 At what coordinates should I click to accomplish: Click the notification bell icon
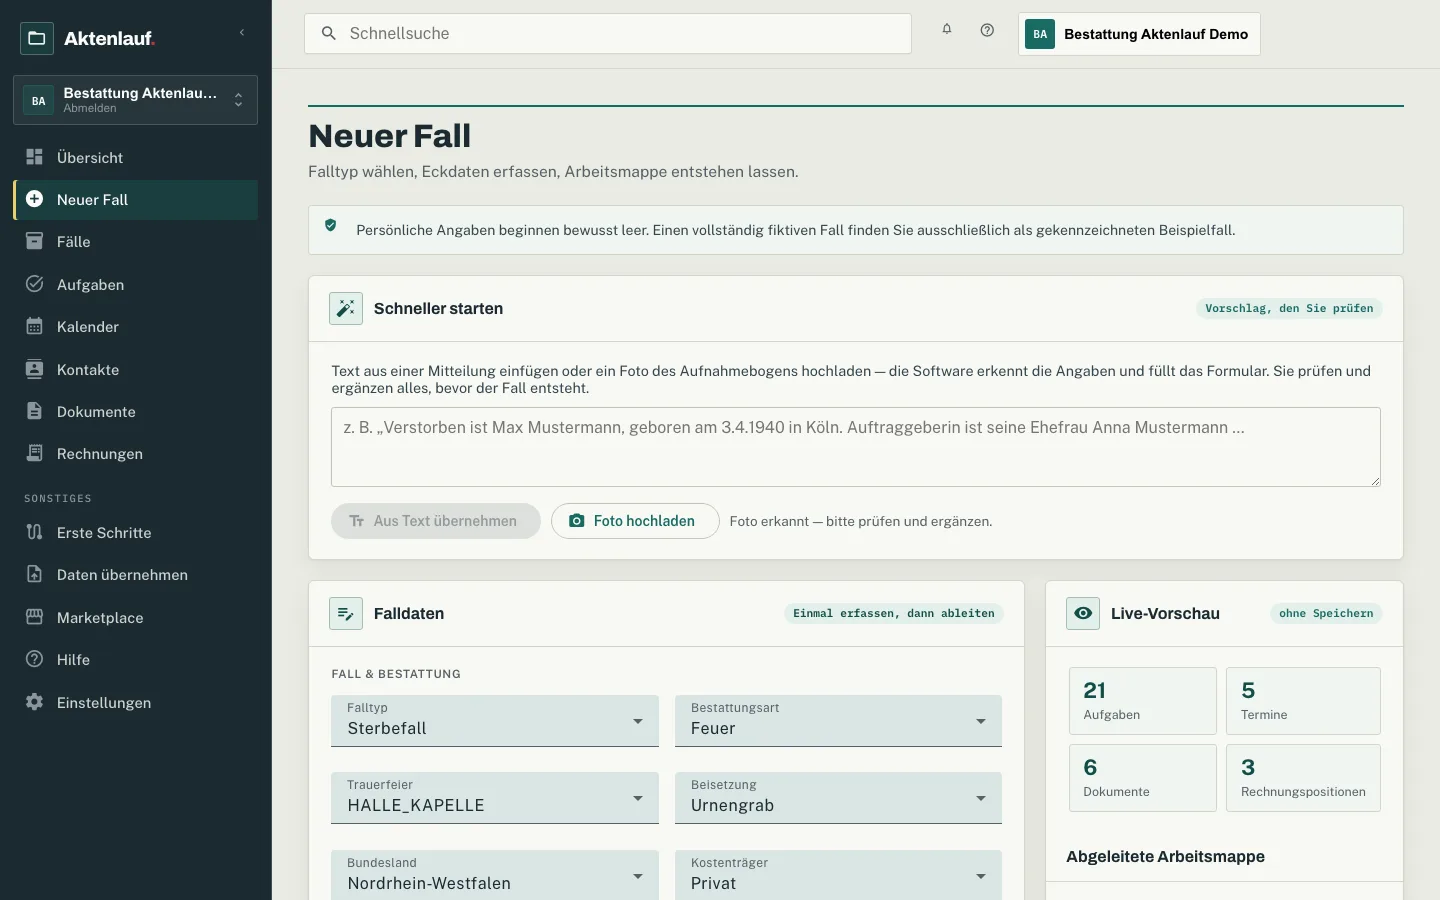946,30
